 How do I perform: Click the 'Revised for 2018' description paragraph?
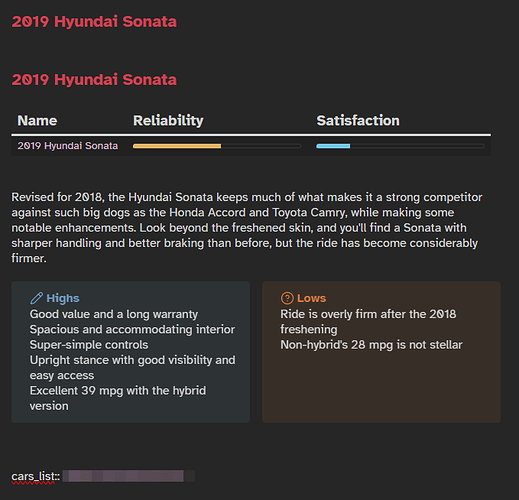[x=247, y=228]
